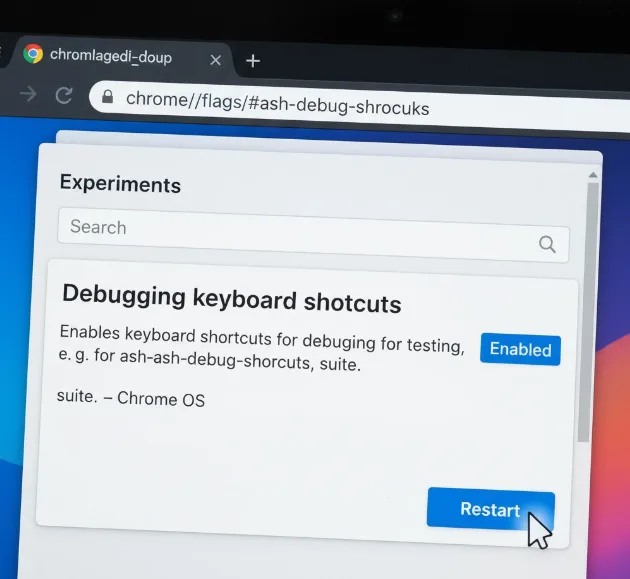Click the Experiments heading
Screen dimensions: 630x579
(120, 184)
